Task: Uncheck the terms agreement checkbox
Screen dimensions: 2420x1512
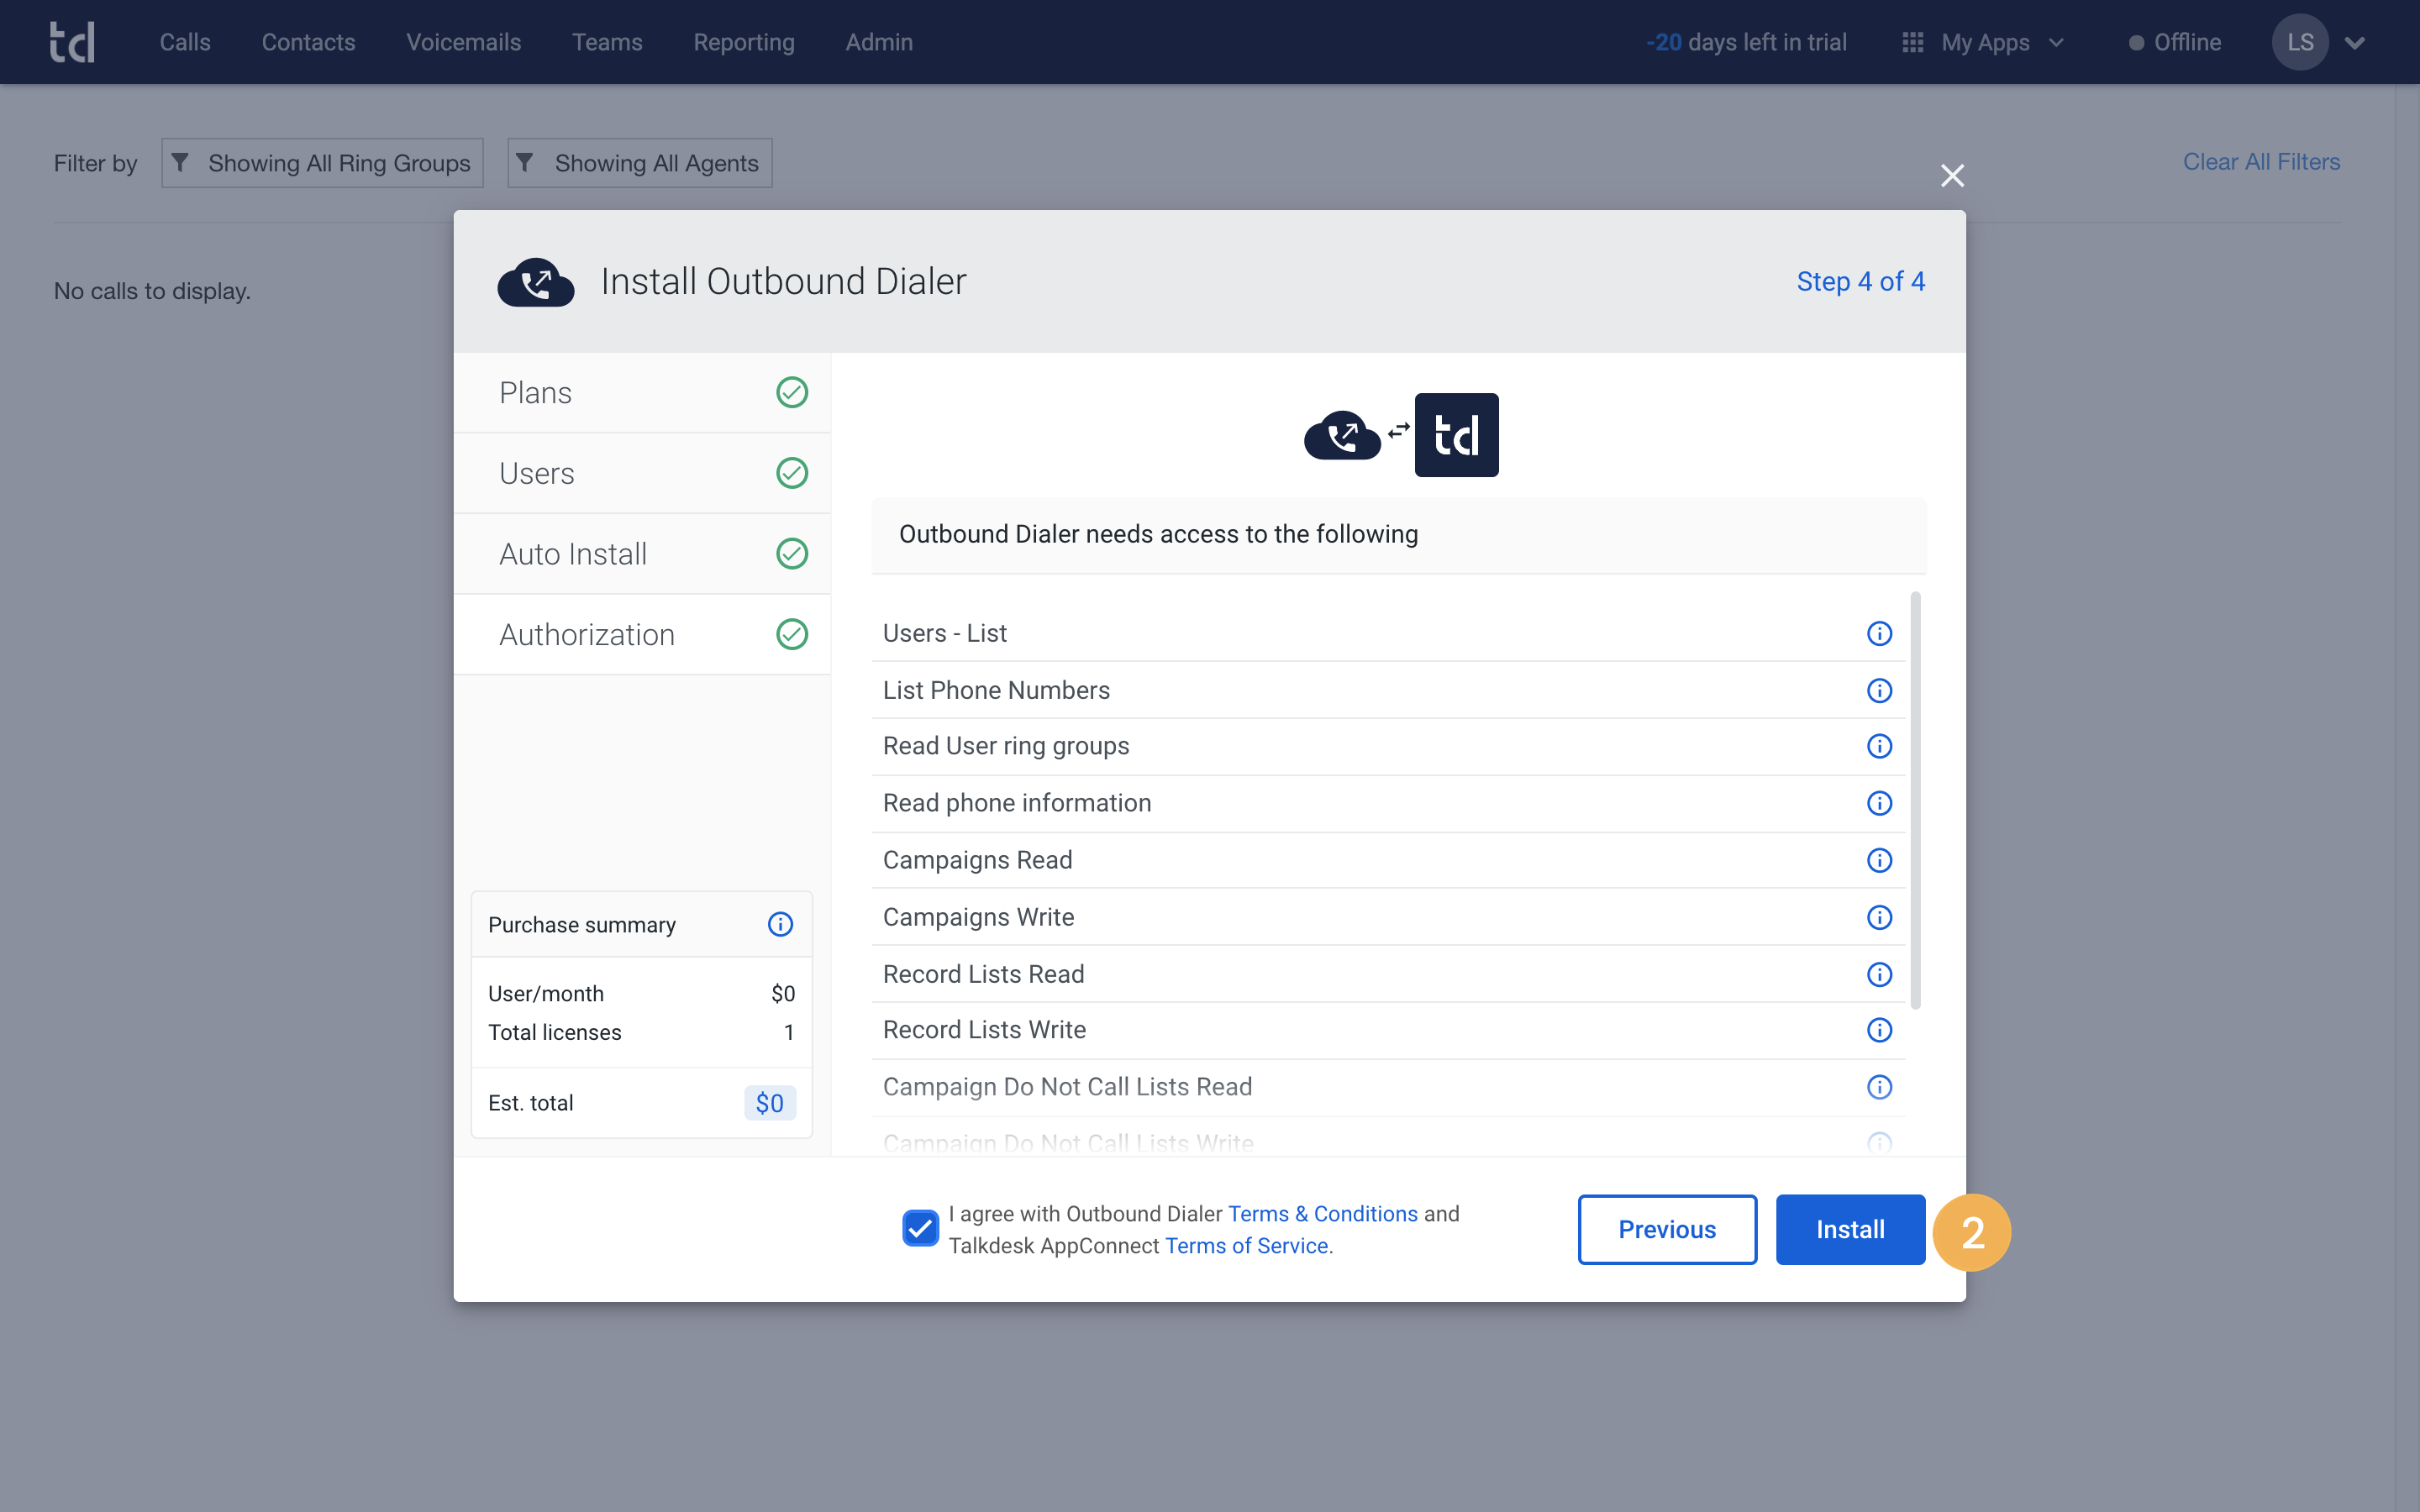Action: 920,1229
